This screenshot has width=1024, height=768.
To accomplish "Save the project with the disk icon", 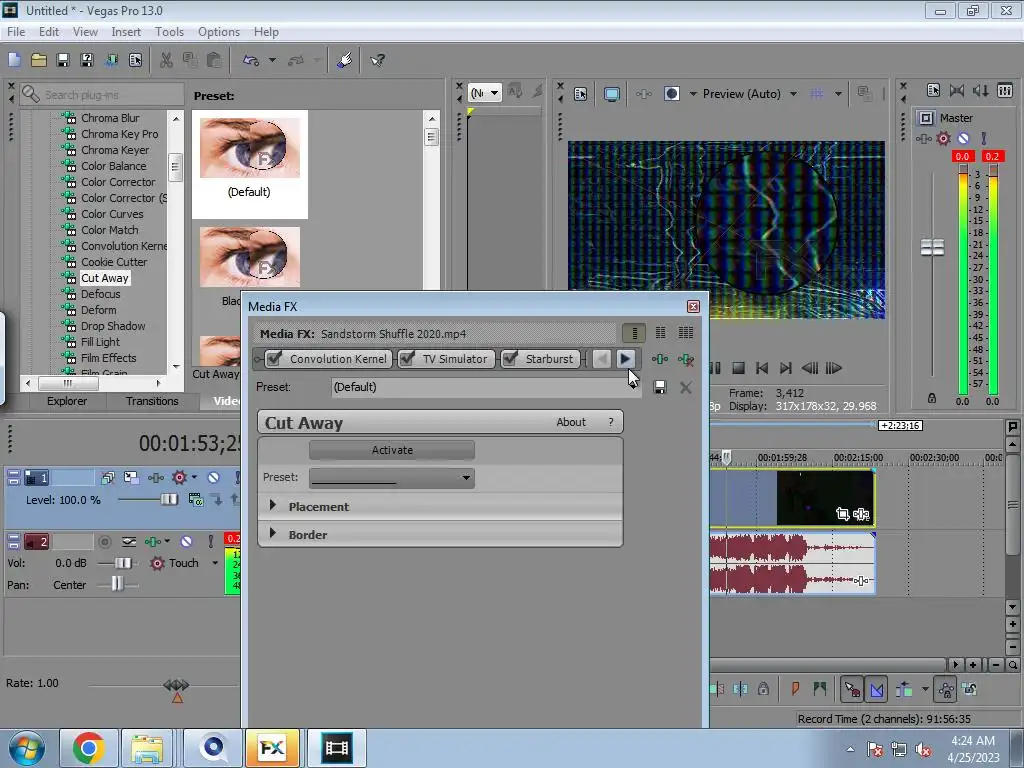I will tap(63, 60).
